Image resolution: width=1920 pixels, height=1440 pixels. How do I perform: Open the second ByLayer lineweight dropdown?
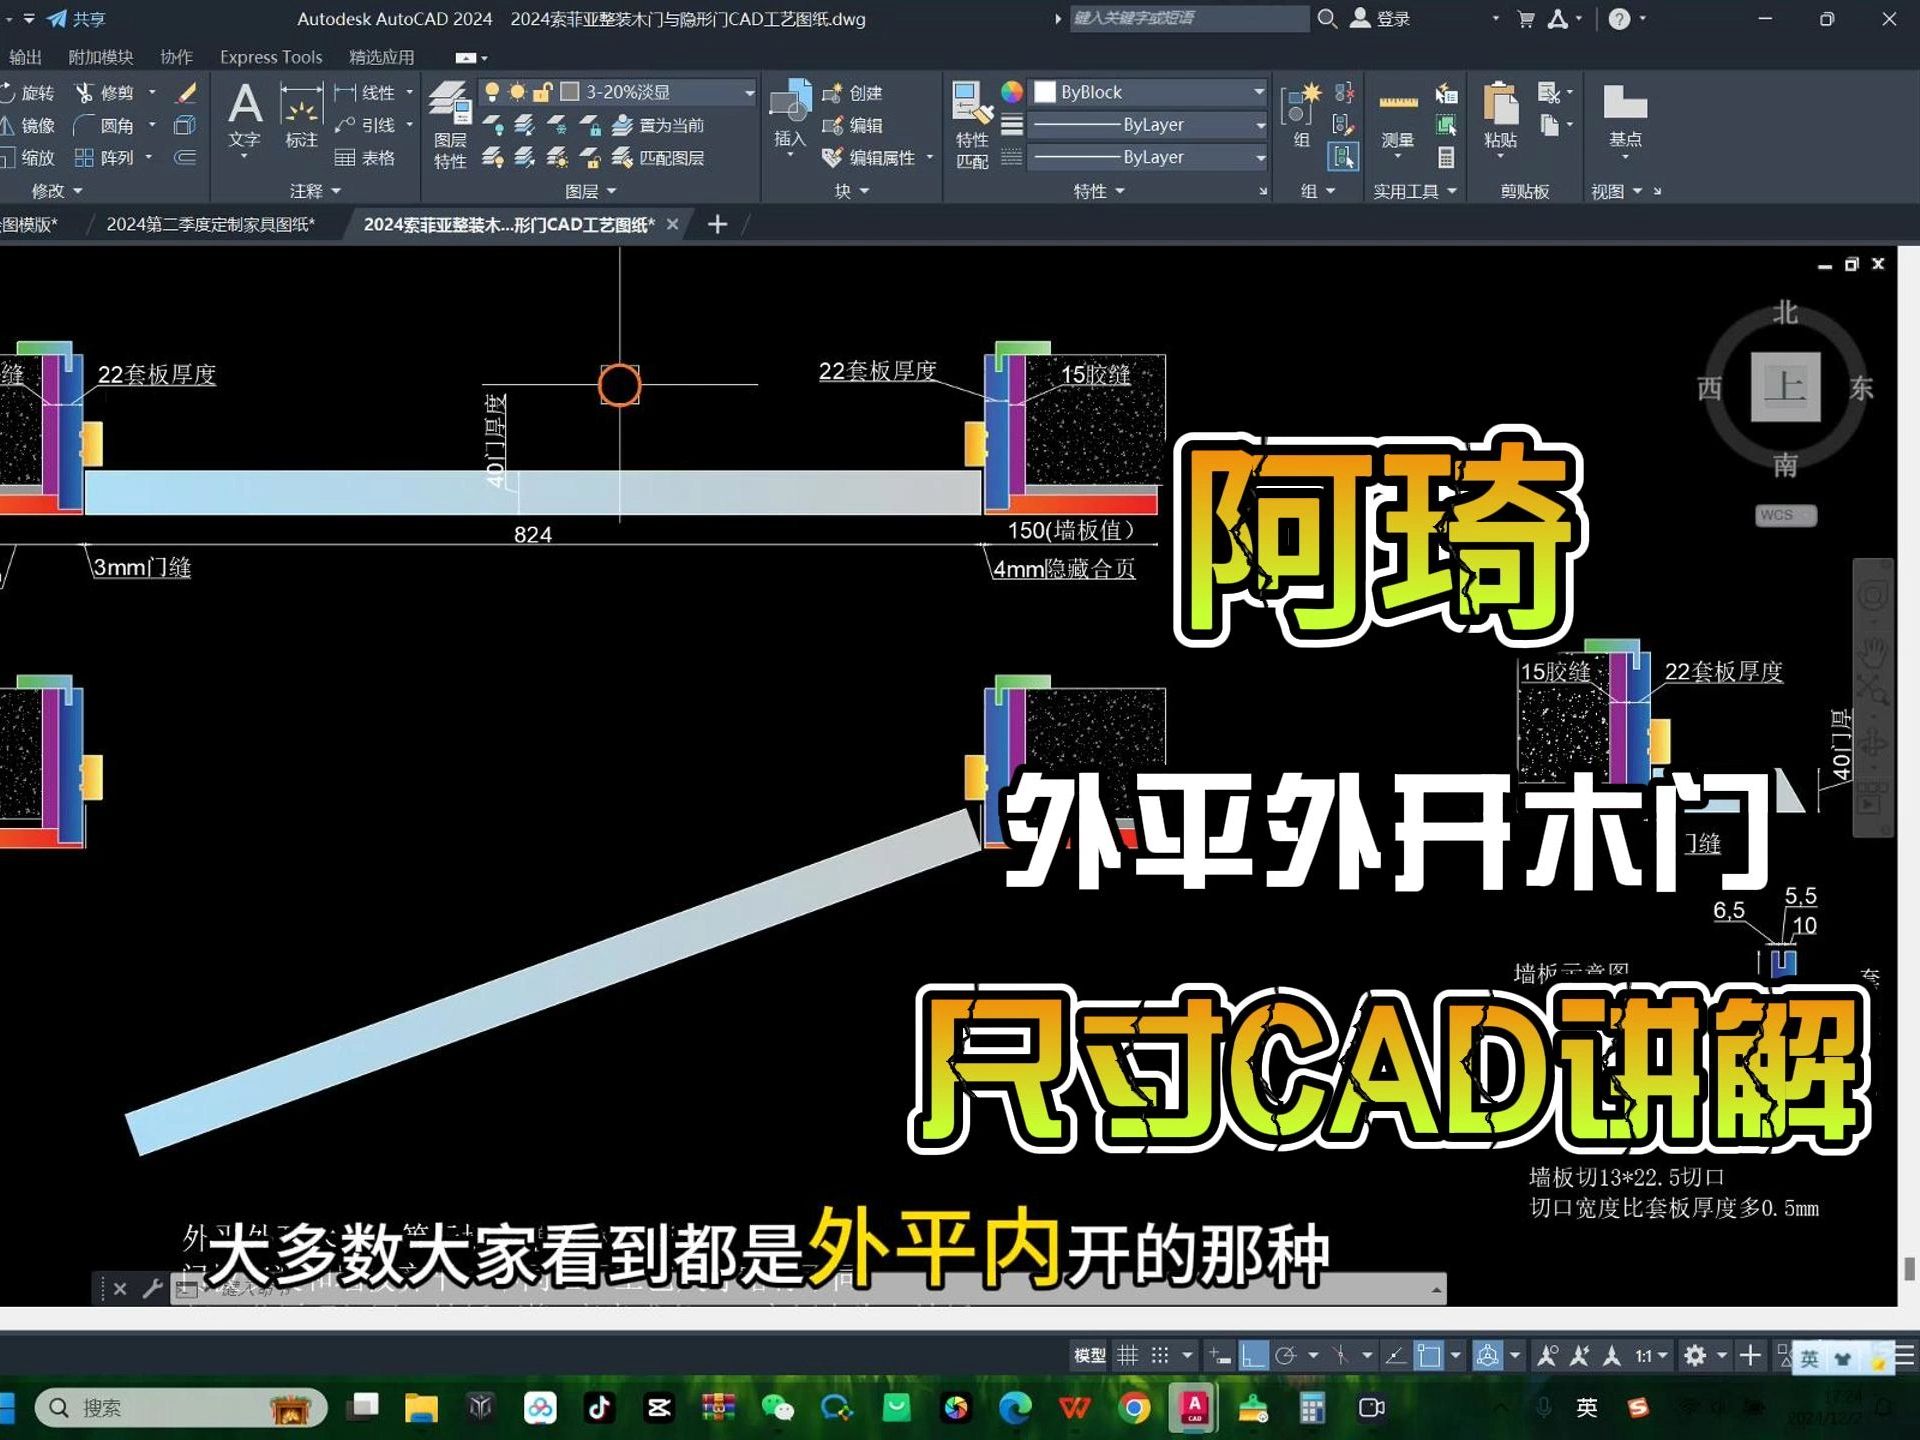[1150, 157]
